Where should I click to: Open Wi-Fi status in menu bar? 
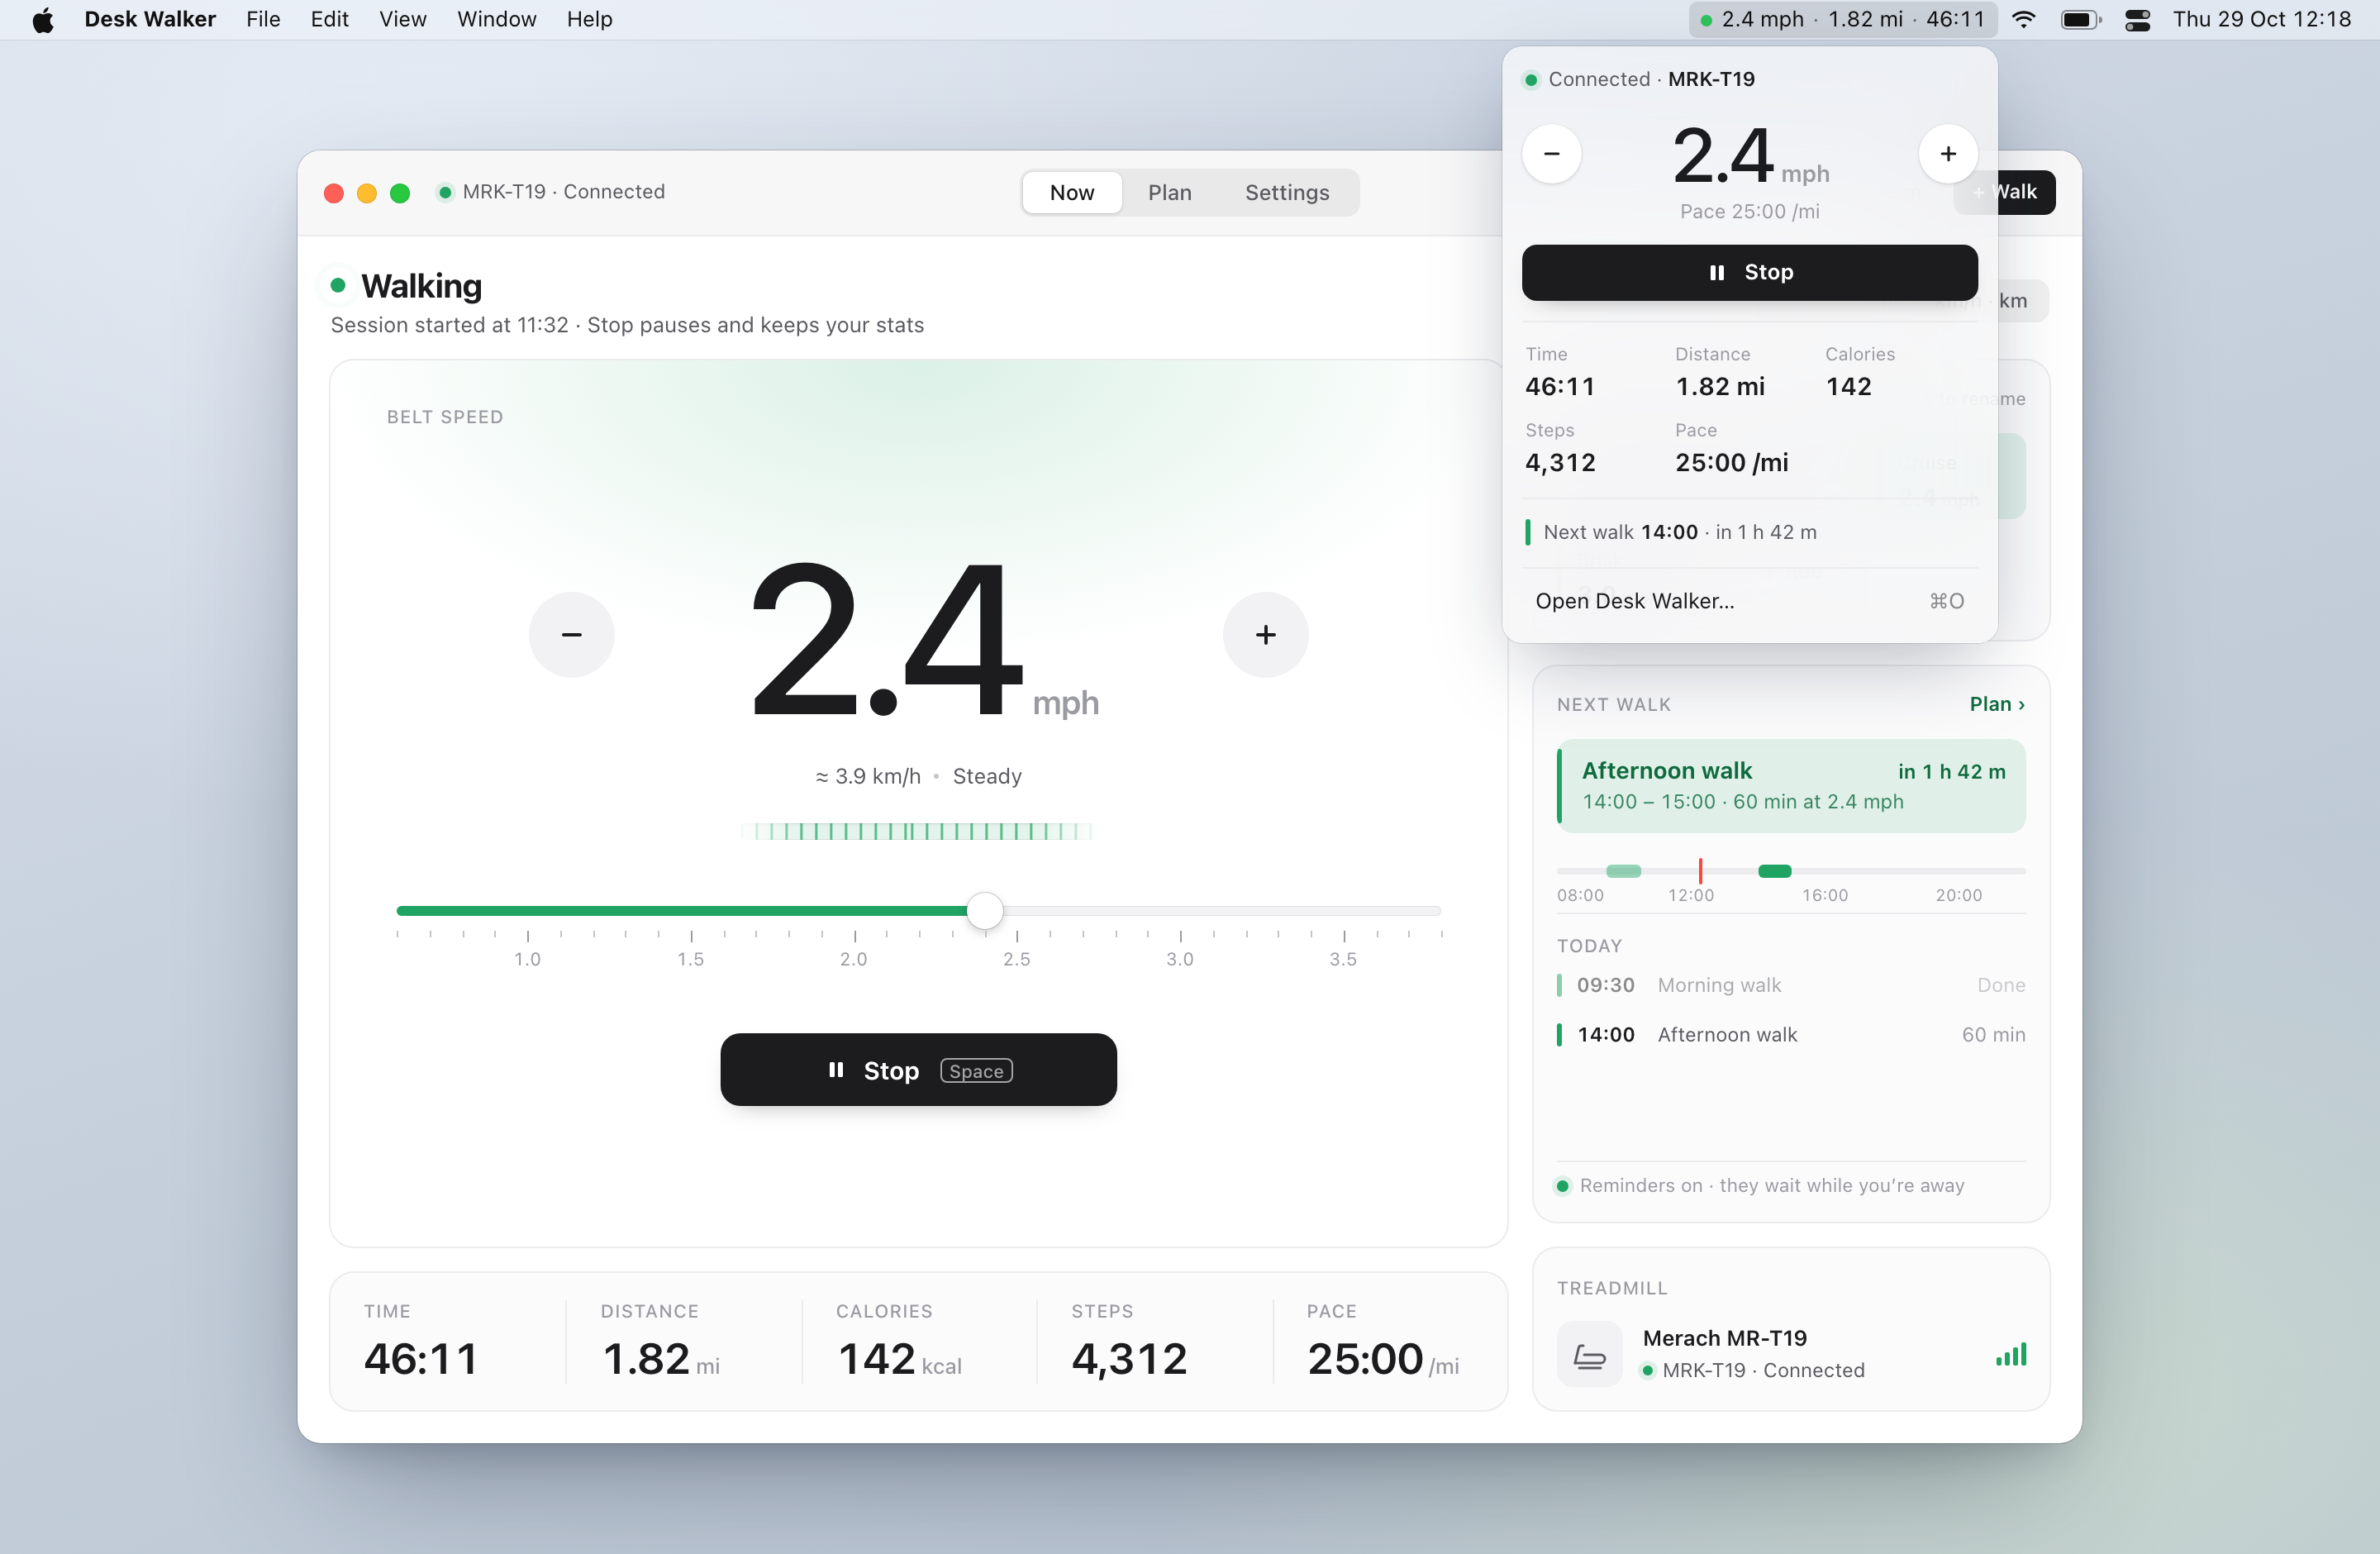click(x=2023, y=19)
